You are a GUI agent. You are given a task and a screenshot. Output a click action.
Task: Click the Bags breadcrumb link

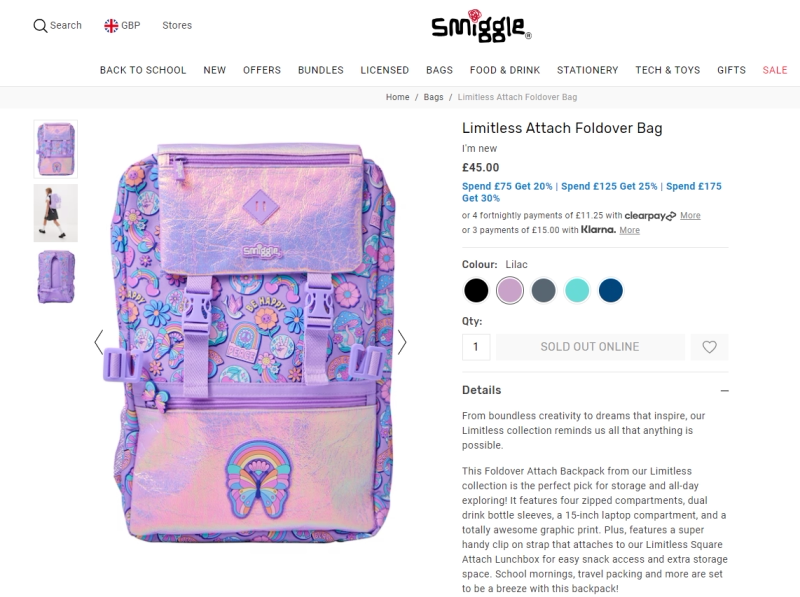click(433, 97)
